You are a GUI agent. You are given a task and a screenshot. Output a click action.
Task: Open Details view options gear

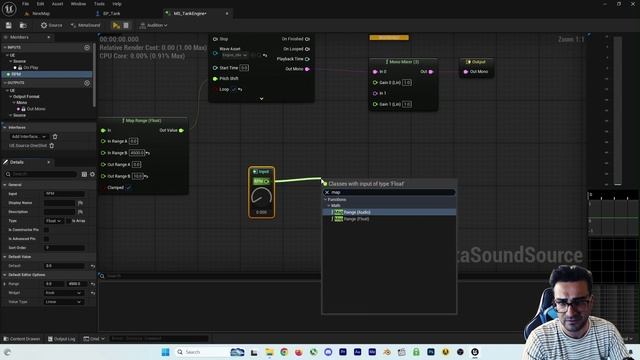coord(92,174)
